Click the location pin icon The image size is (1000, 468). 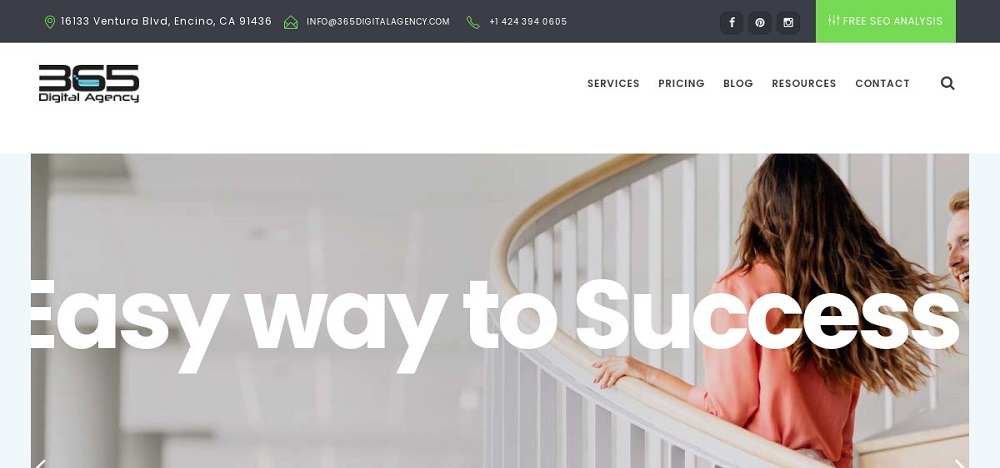[x=50, y=22]
